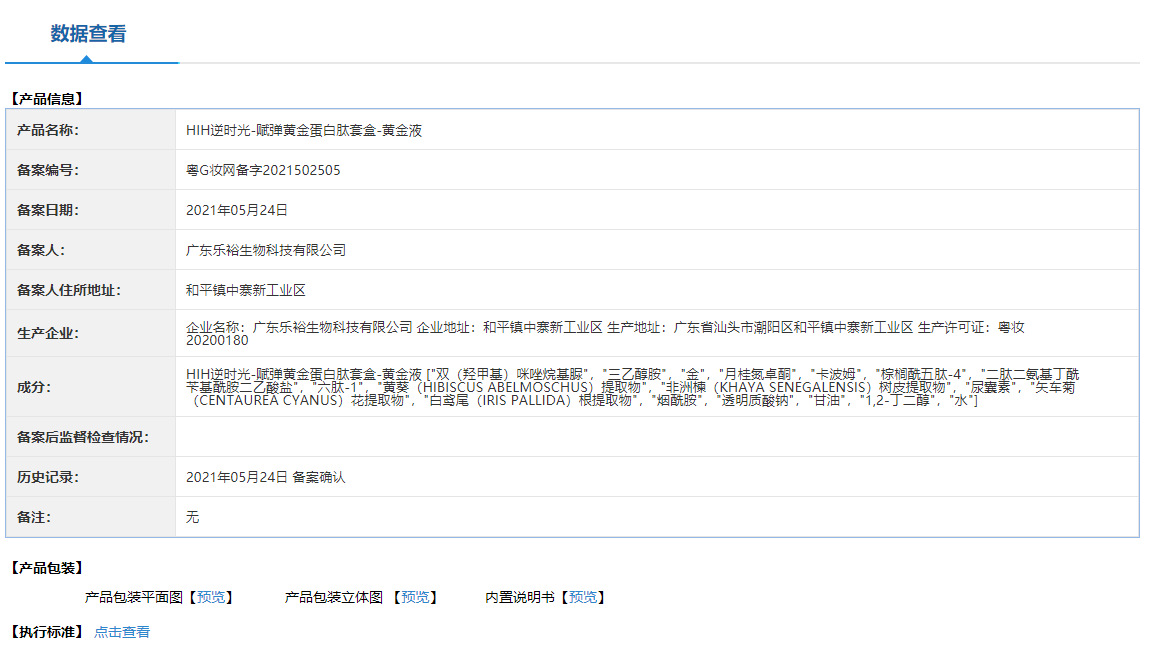This screenshot has height=662, width=1156.
Task: Preview the 产品包装立体图 image
Action: pos(415,597)
